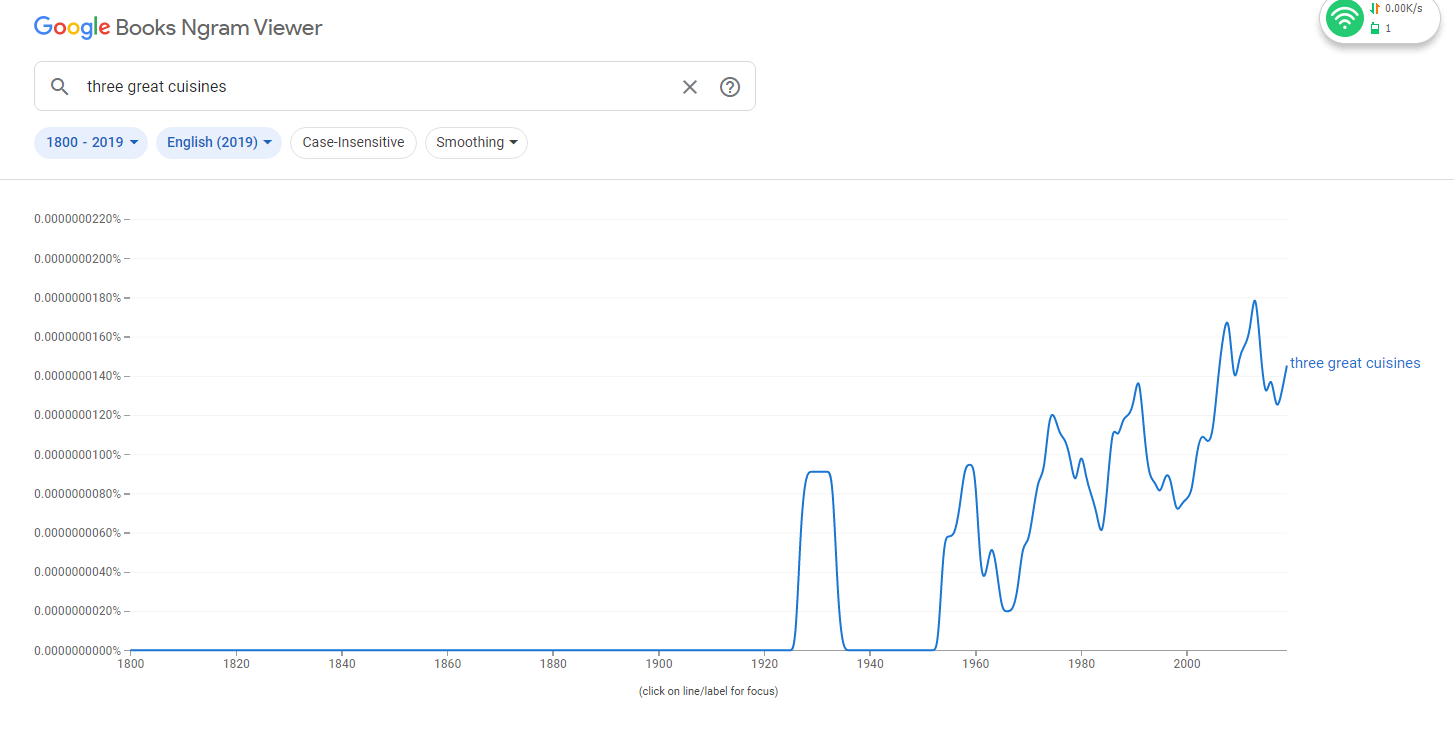Click the 0.00K/s network speed readout
The height and width of the screenshot is (736, 1454).
pyautogui.click(x=1403, y=9)
